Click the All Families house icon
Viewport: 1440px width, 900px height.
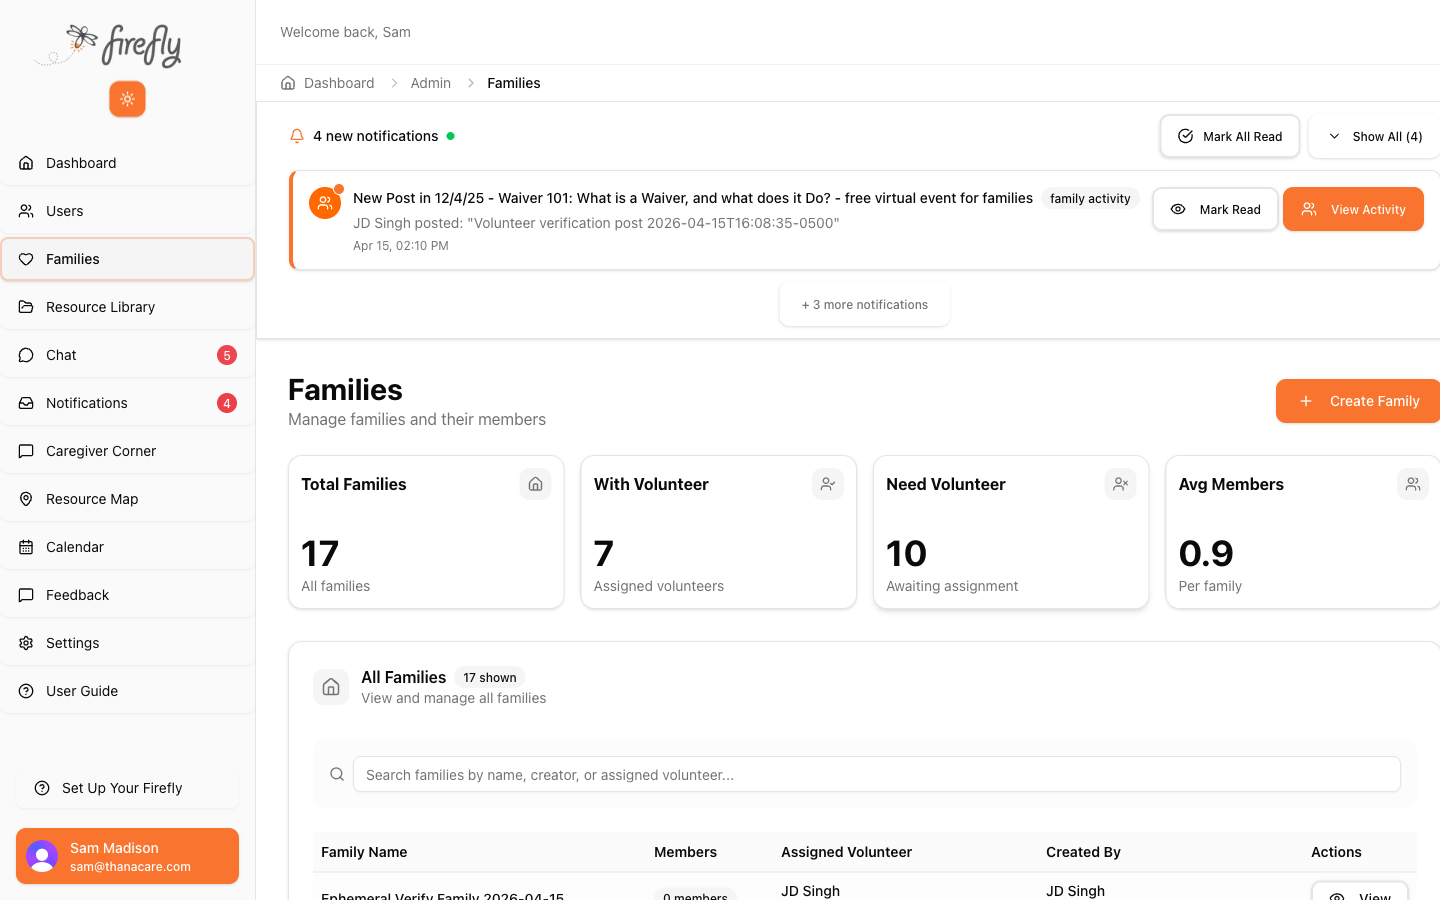pos(331,687)
